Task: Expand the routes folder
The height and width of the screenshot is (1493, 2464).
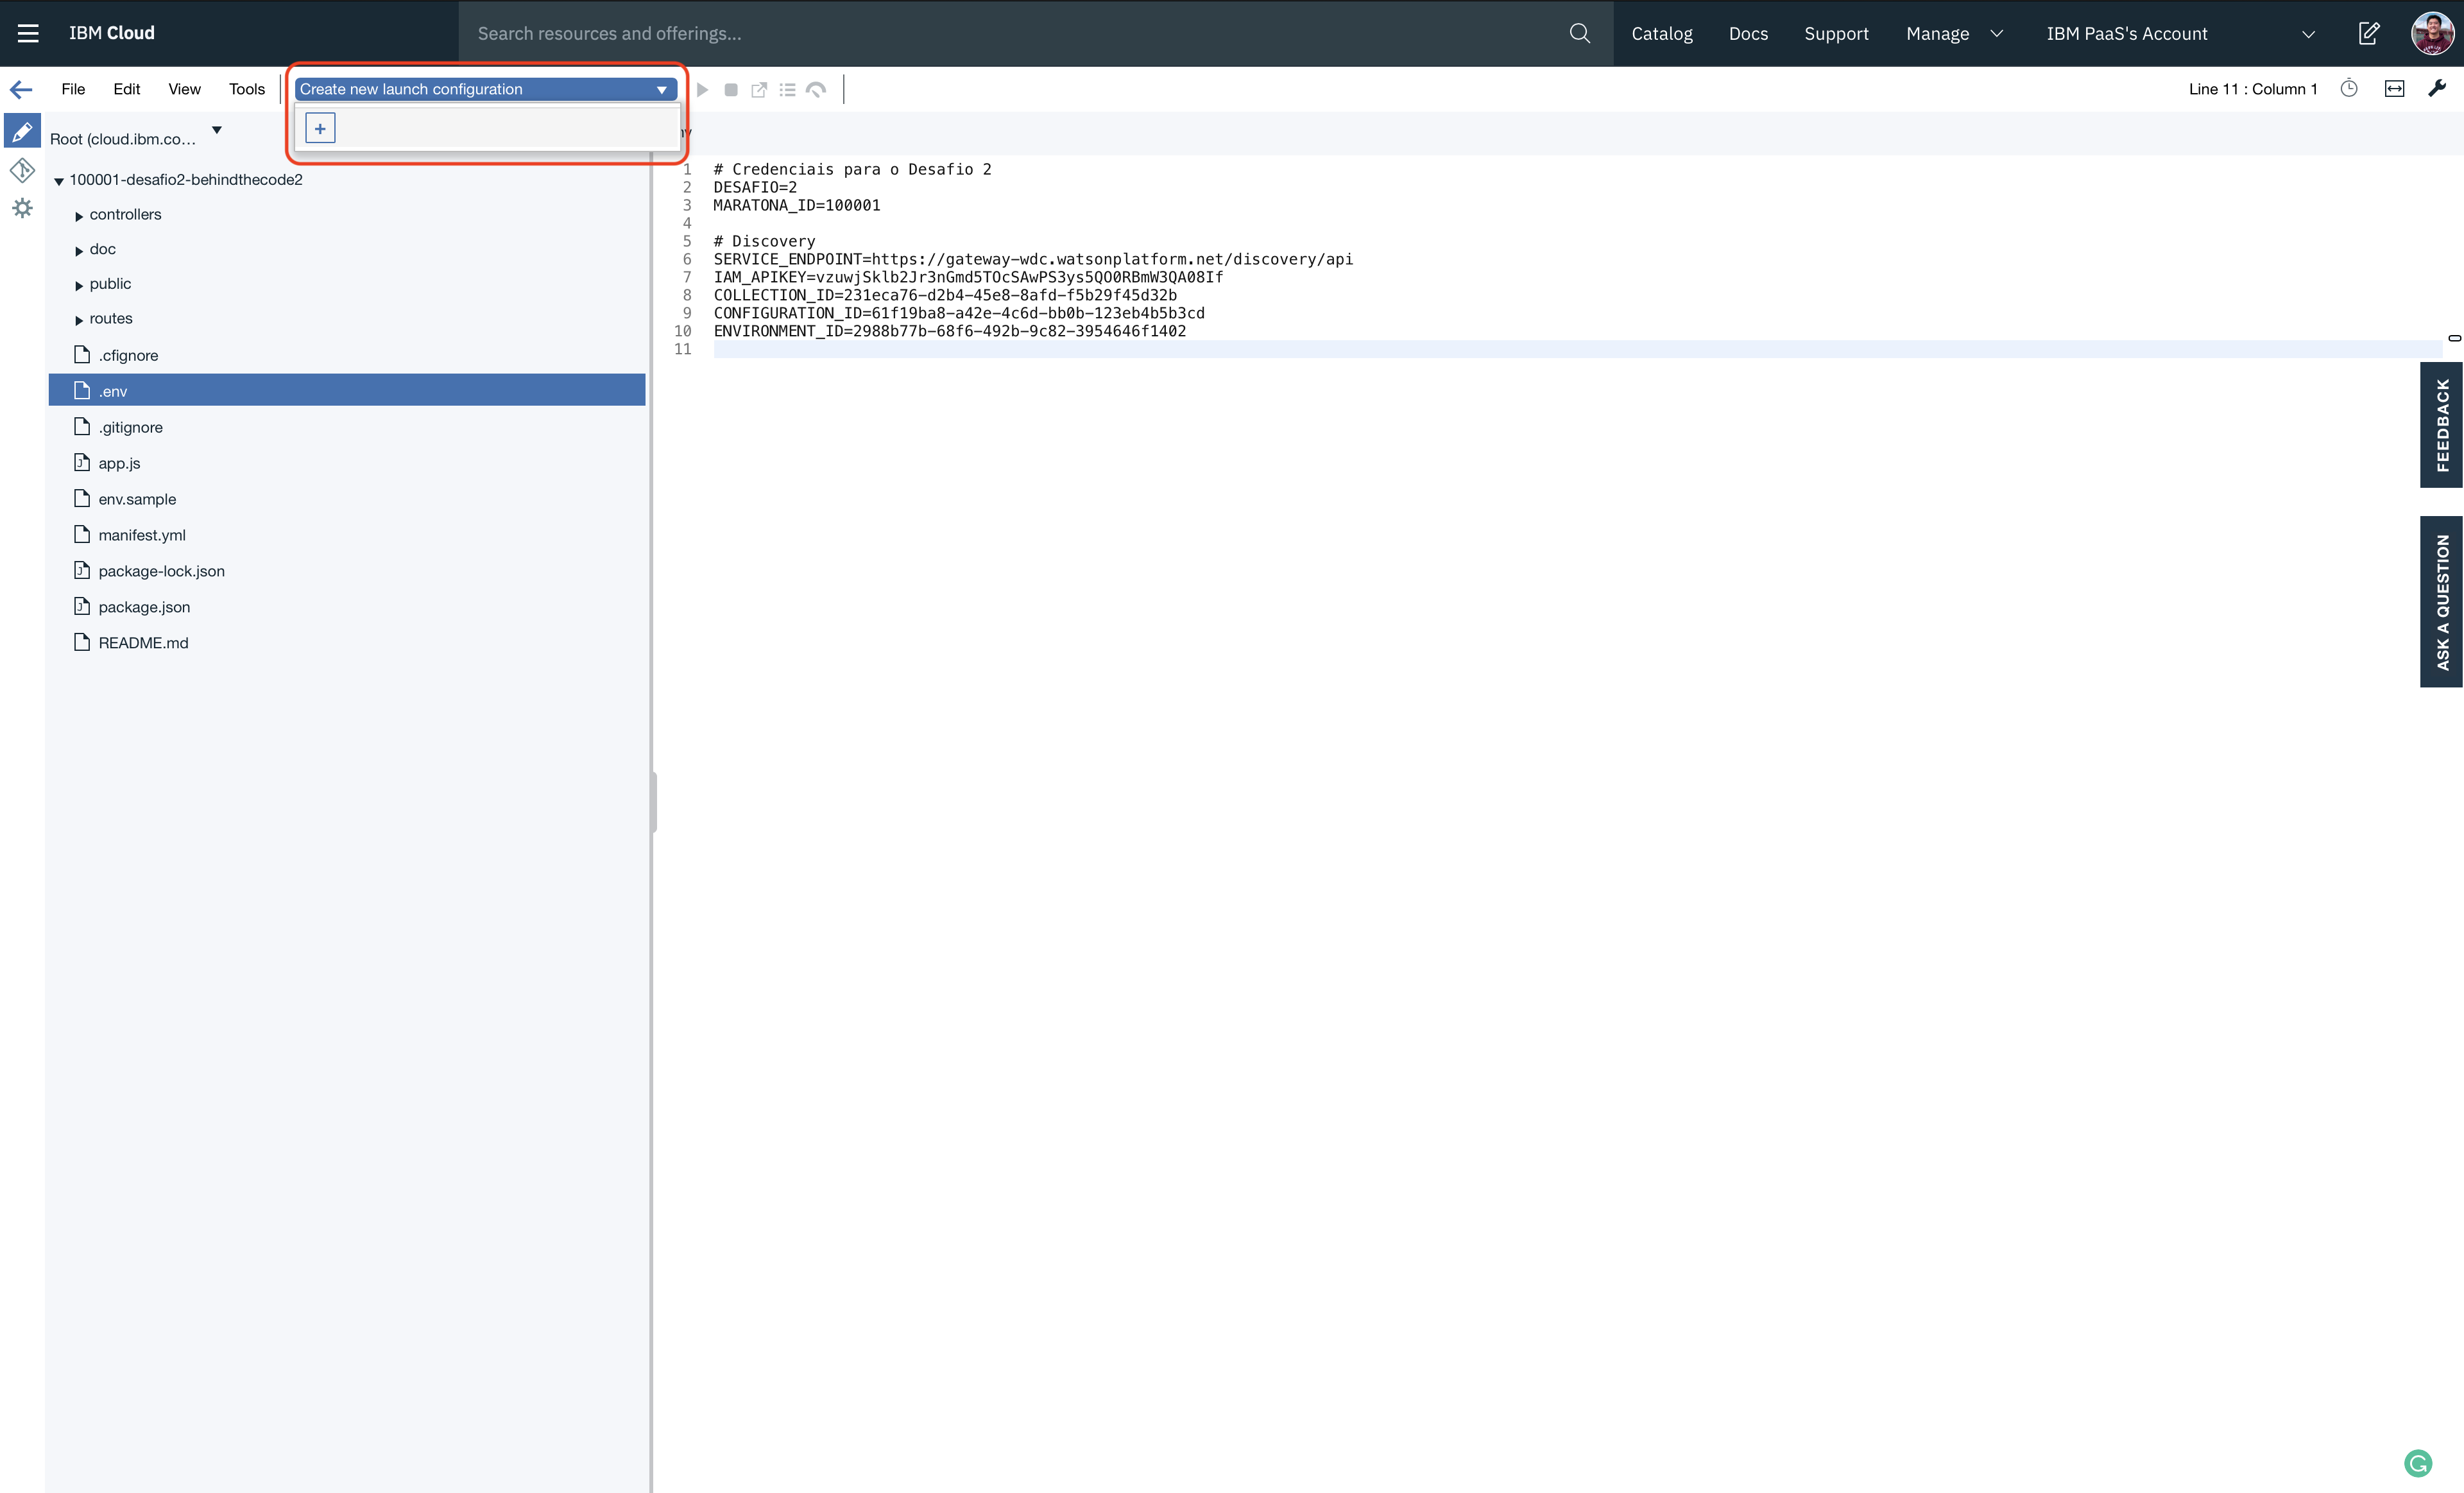Action: (79, 320)
